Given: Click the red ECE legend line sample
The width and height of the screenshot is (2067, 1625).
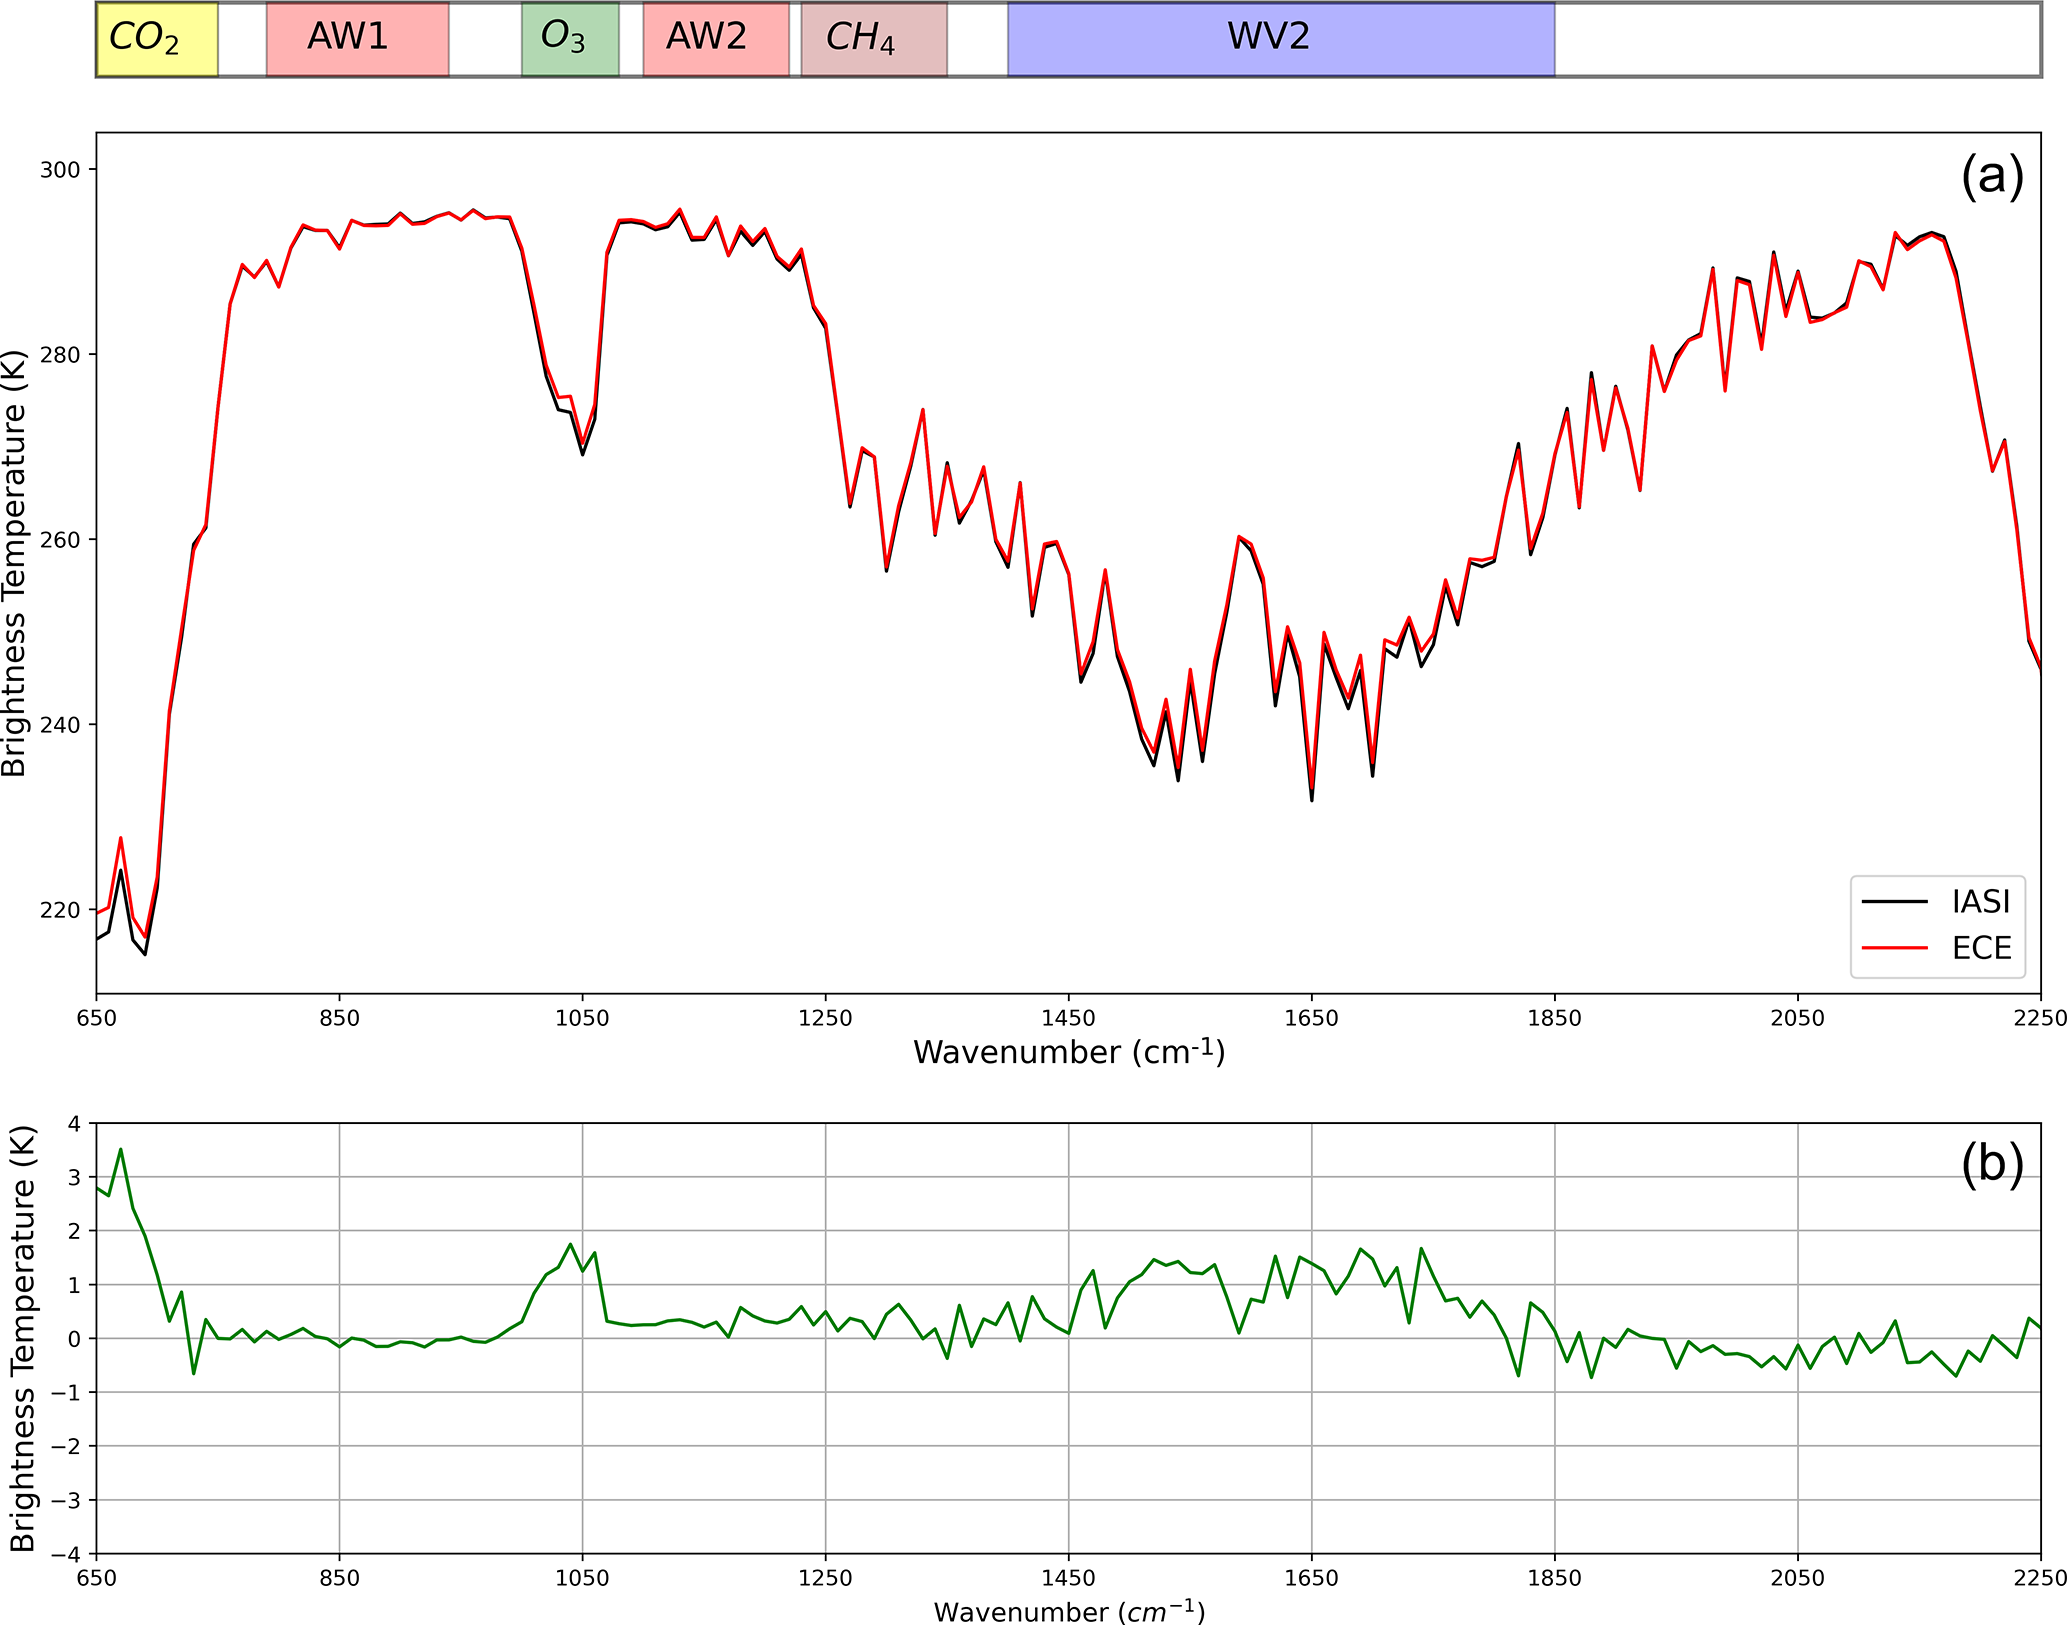Looking at the screenshot, I should coord(1894,947).
